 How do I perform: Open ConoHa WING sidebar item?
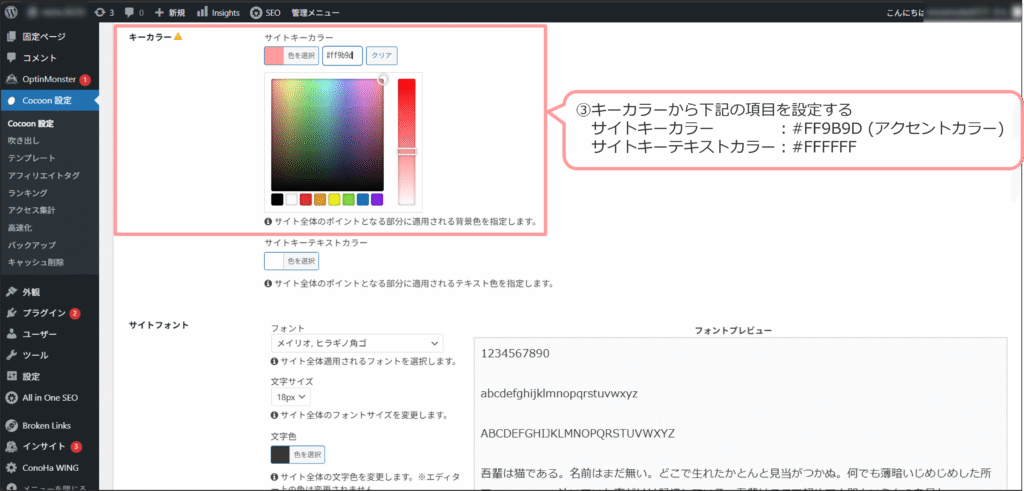51,467
